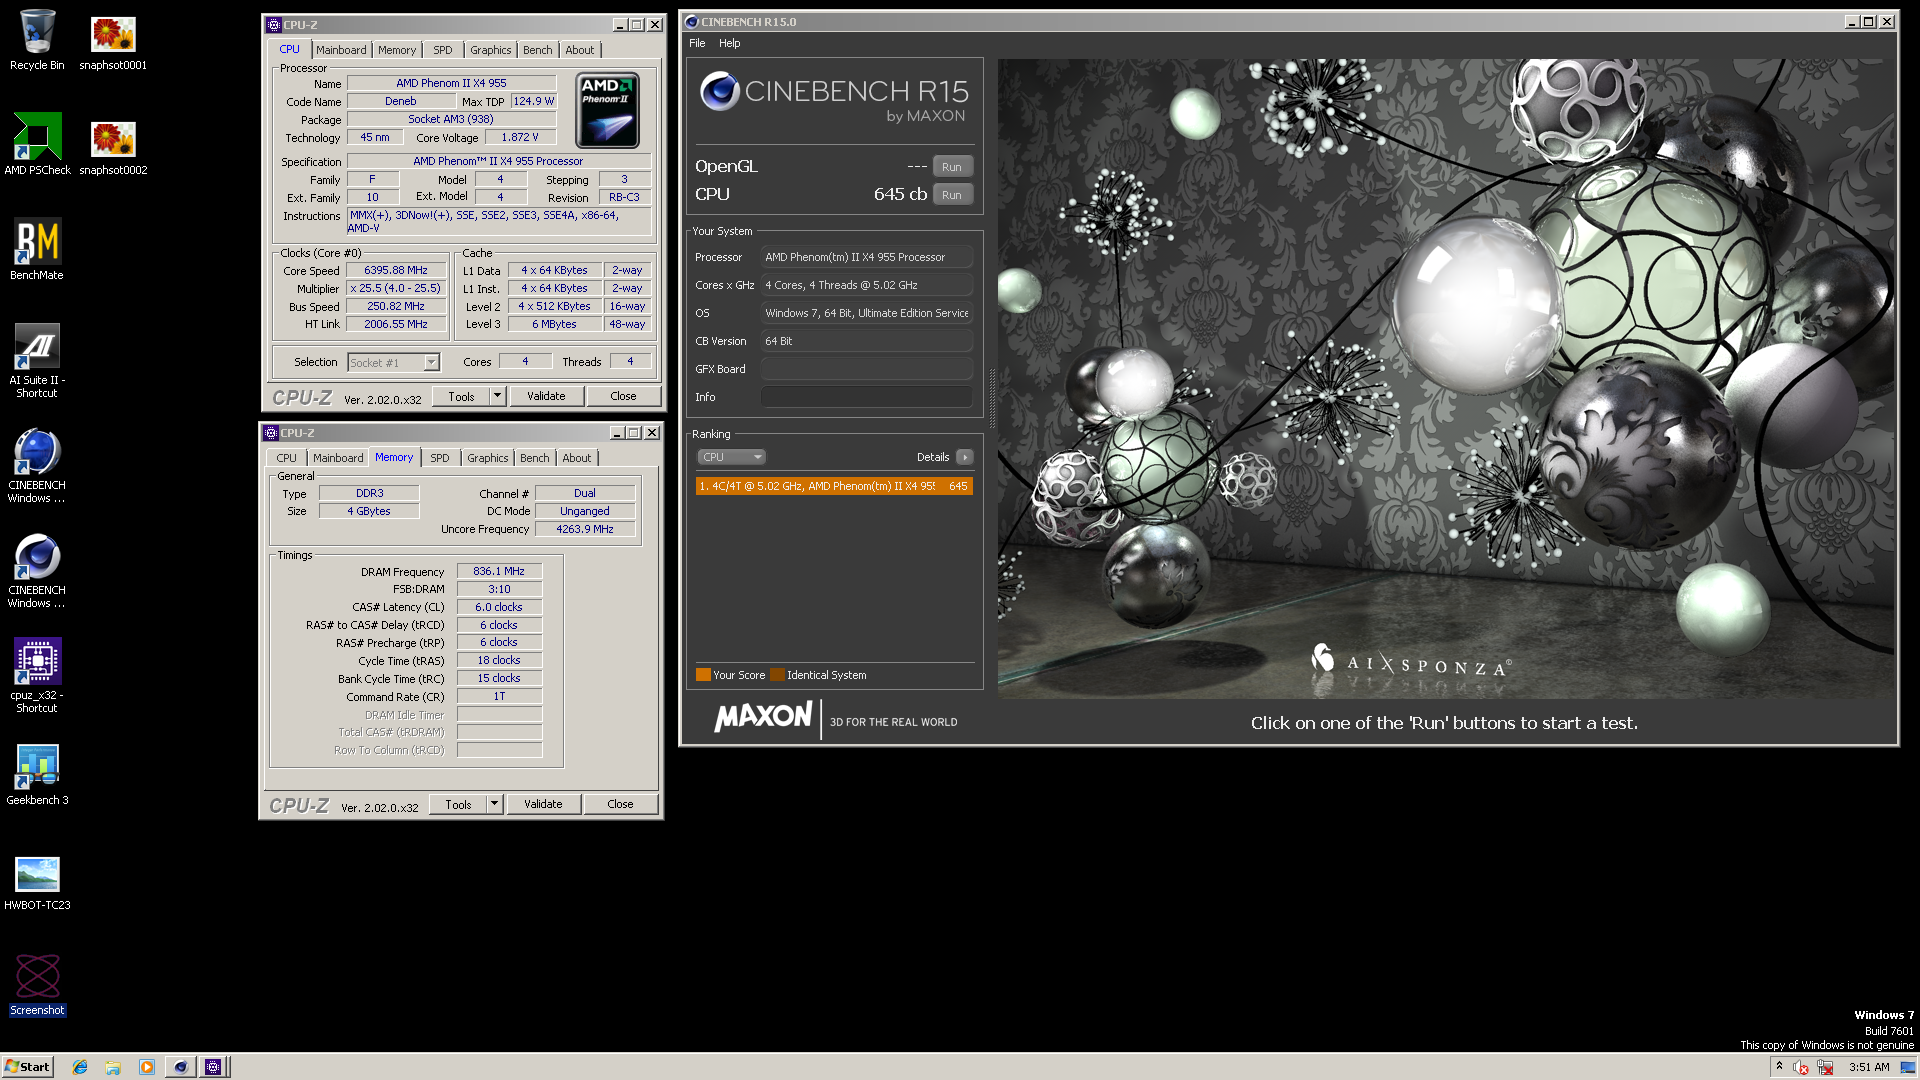Click the muted volume tray icon
Screen dimensions: 1920x1080
tap(1801, 1067)
